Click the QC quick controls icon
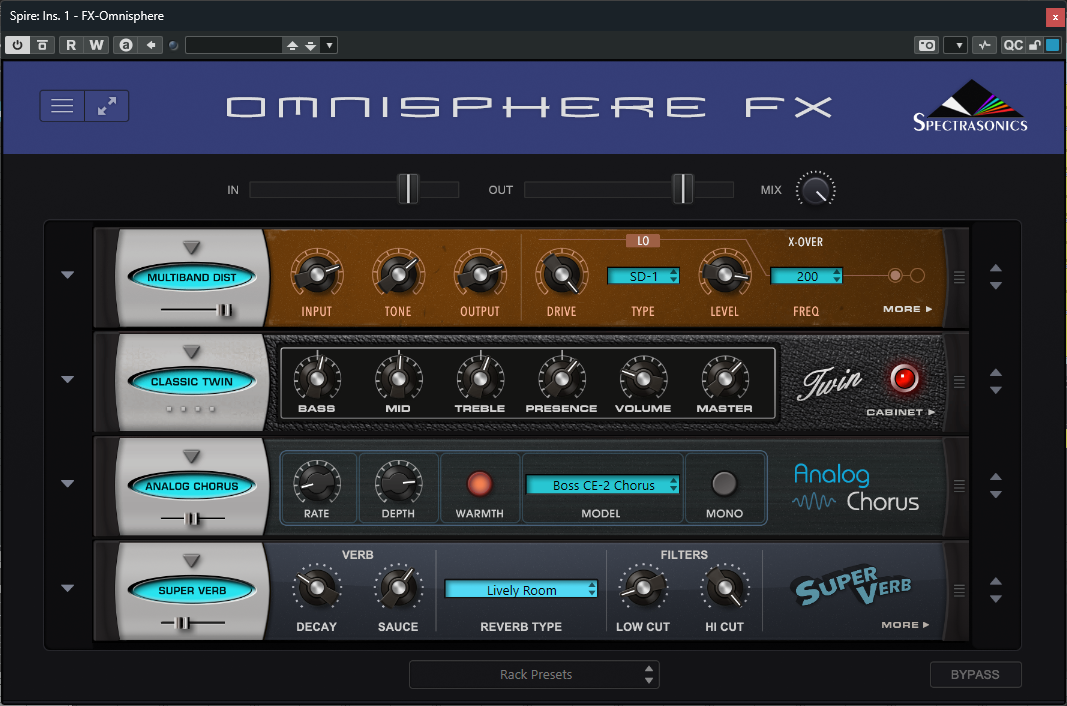1067x706 pixels. click(1013, 45)
